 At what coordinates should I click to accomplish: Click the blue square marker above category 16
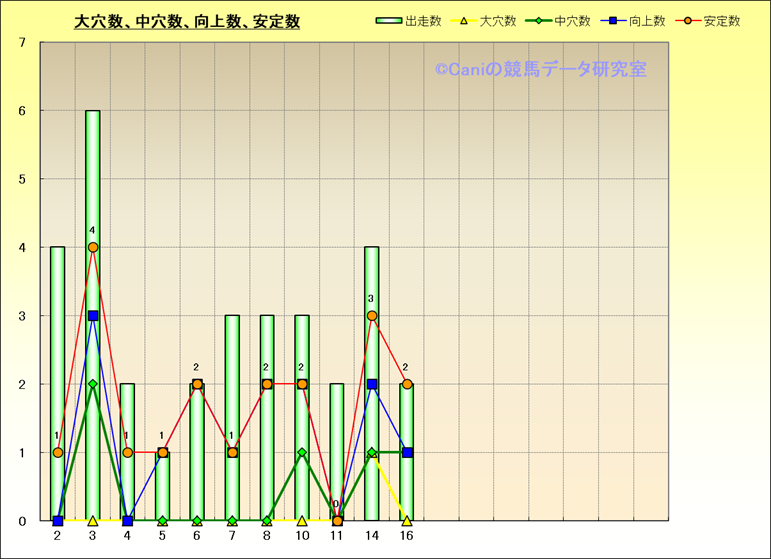407,452
